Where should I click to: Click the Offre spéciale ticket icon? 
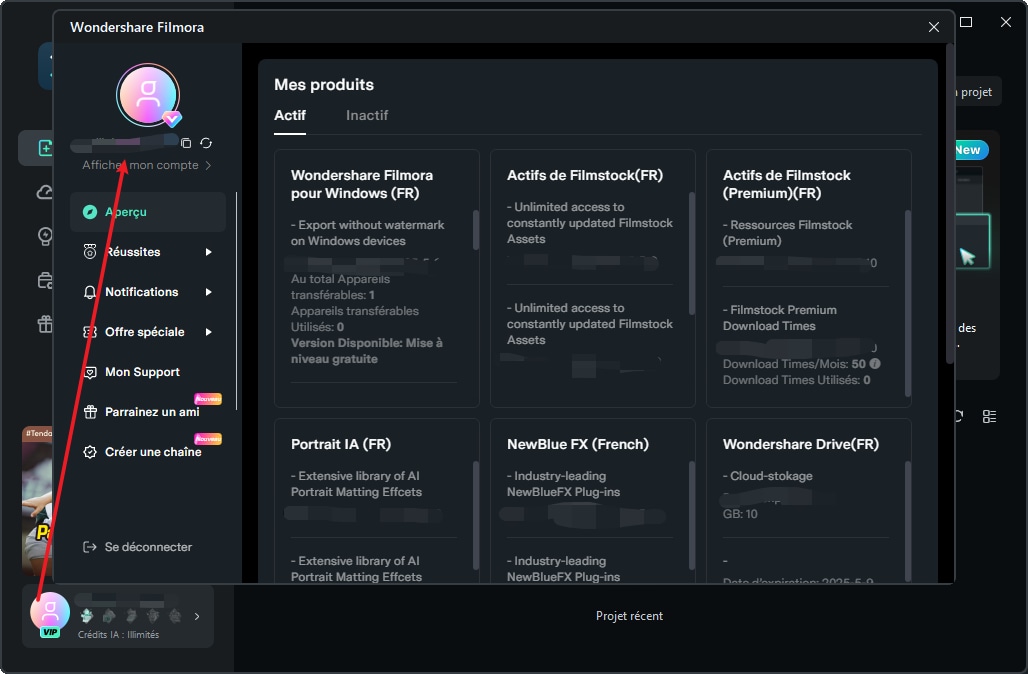tap(90, 332)
